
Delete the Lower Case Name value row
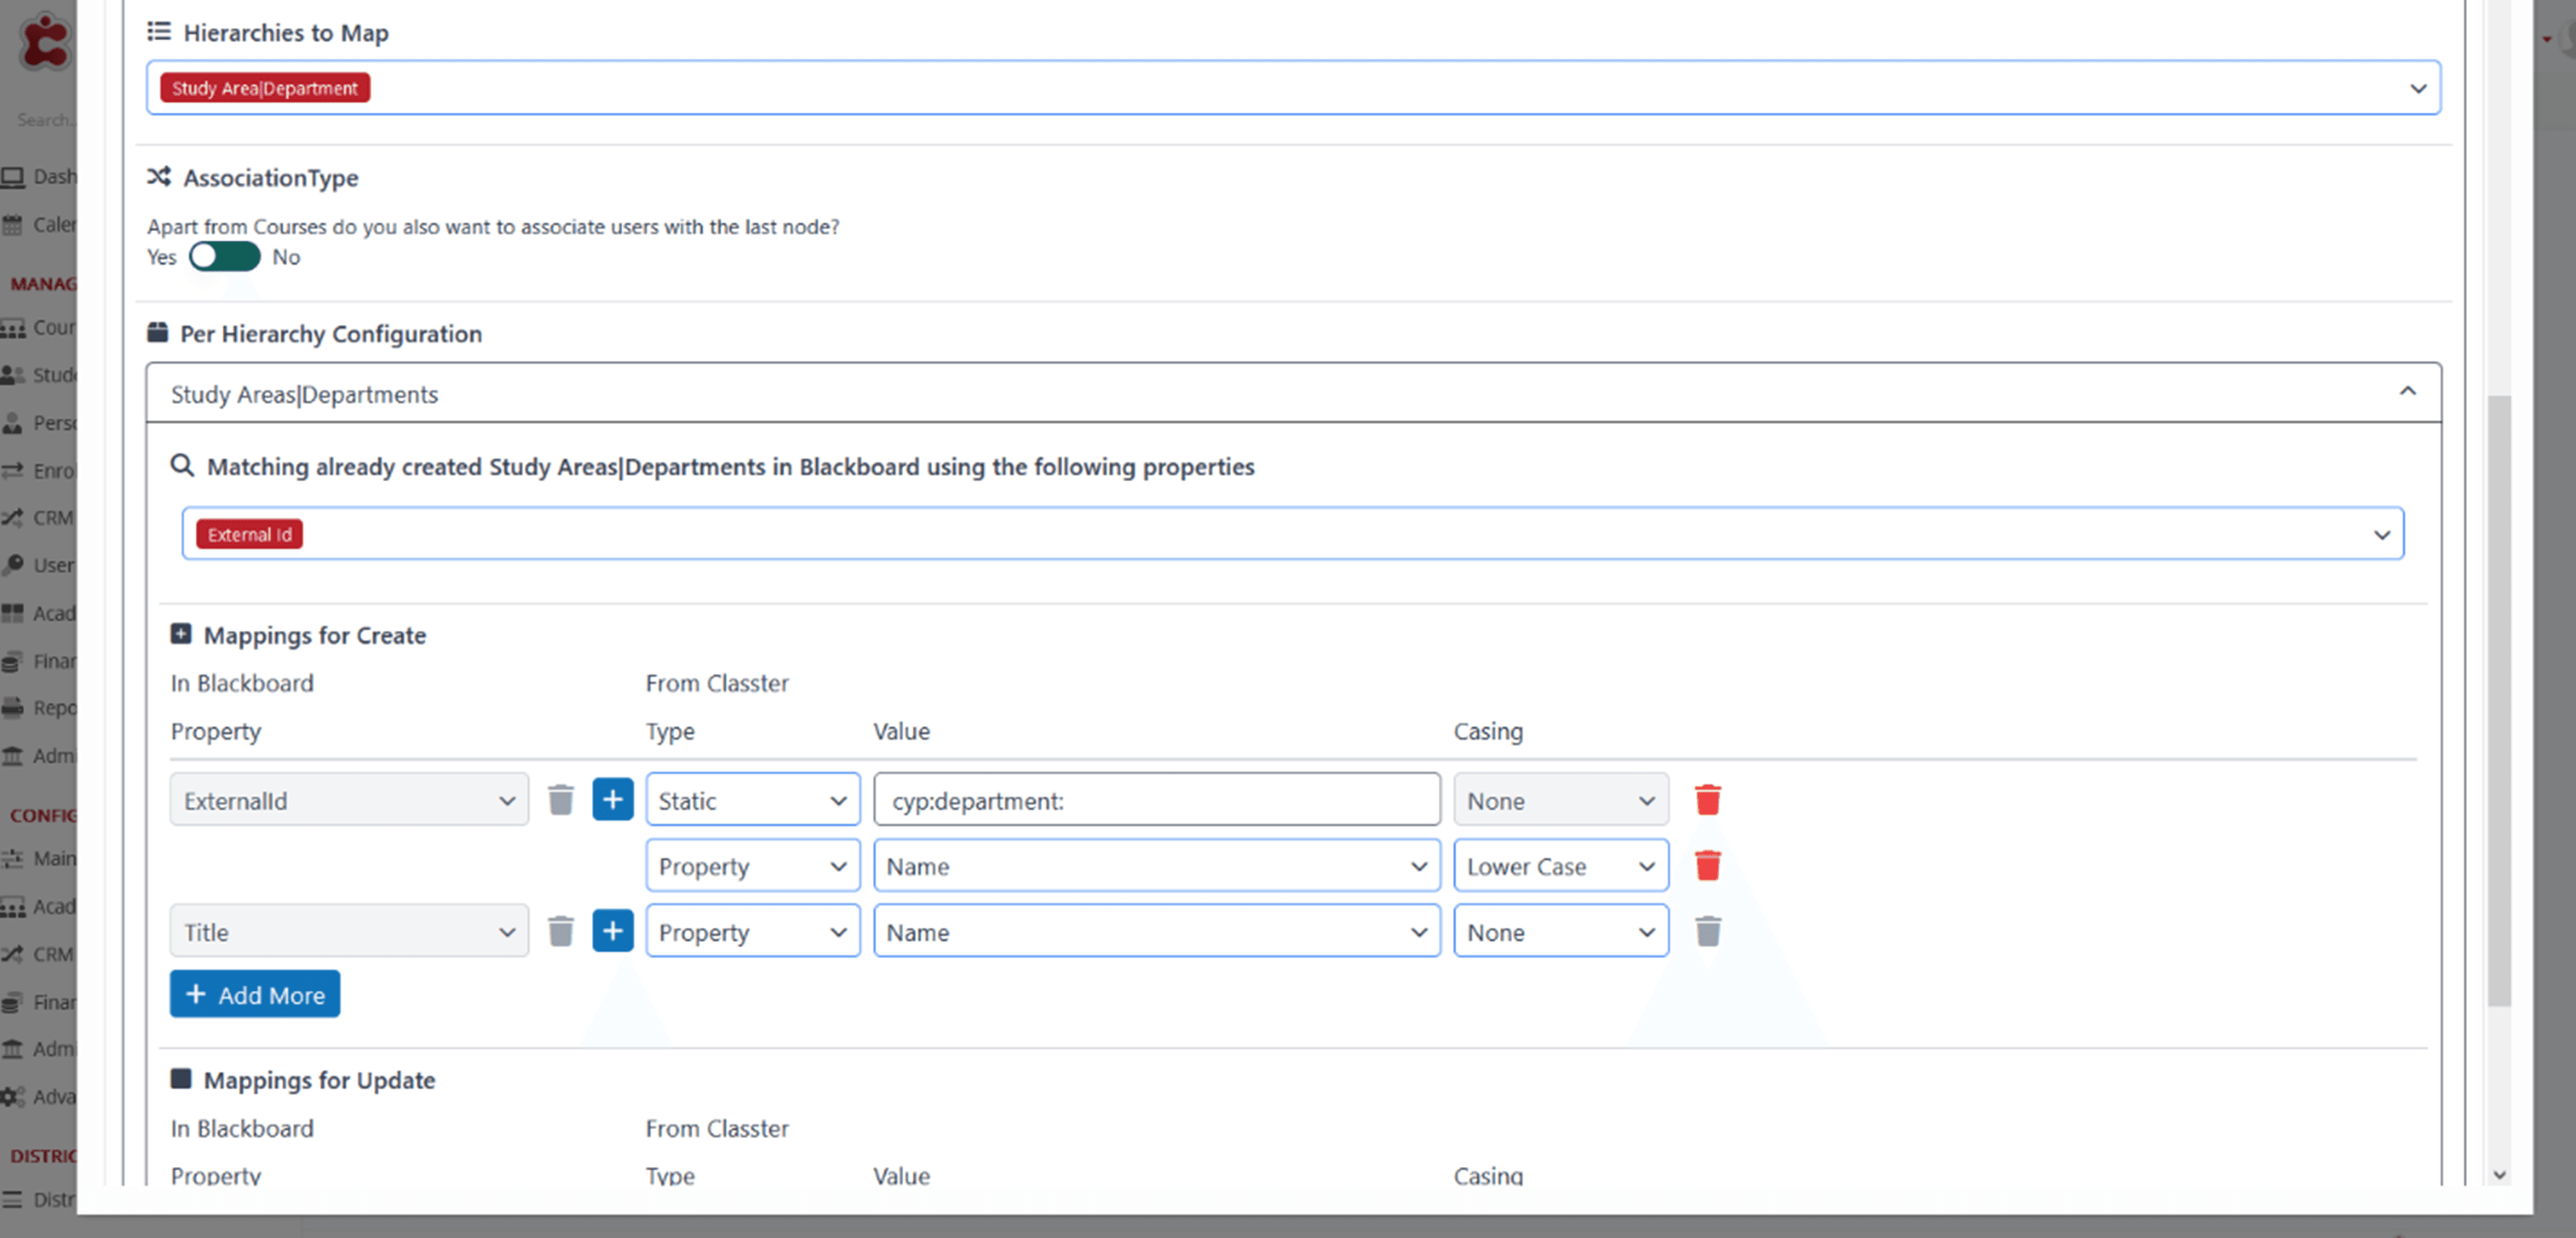[1707, 865]
